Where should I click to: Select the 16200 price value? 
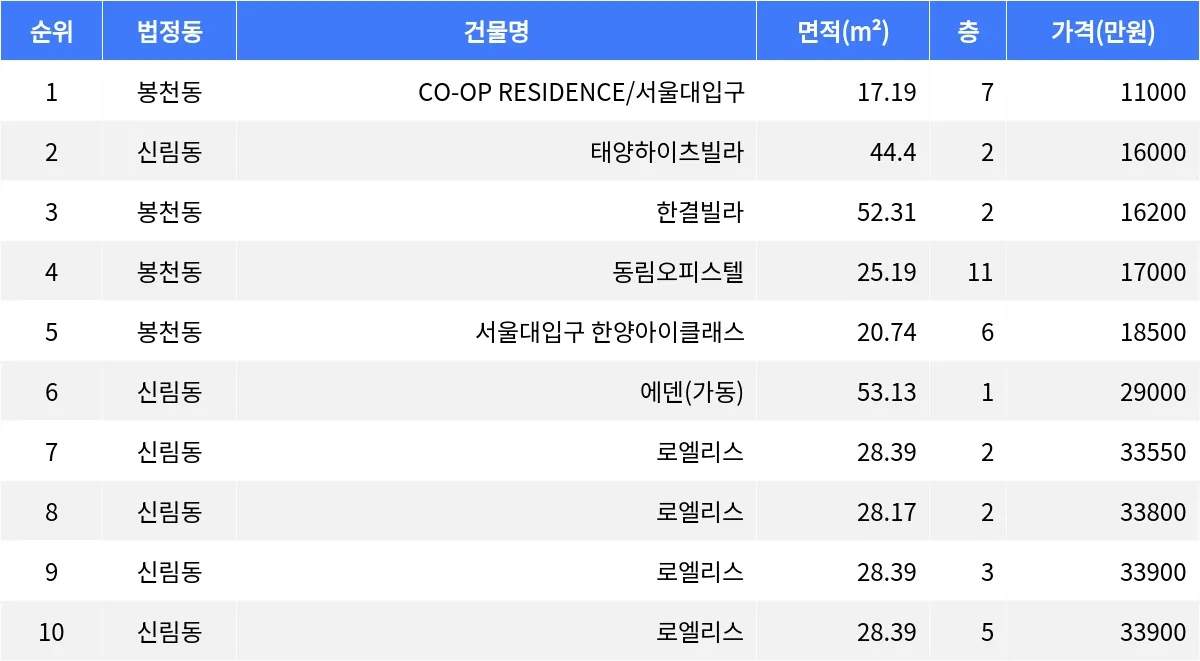coord(1153,213)
